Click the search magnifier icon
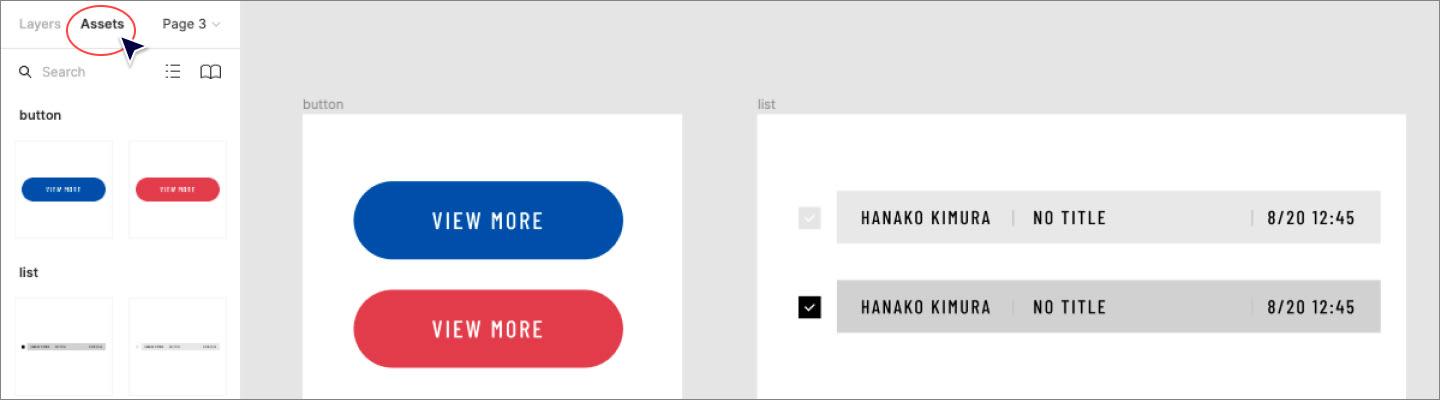Viewport: 1440px width, 400px height. click(x=26, y=72)
